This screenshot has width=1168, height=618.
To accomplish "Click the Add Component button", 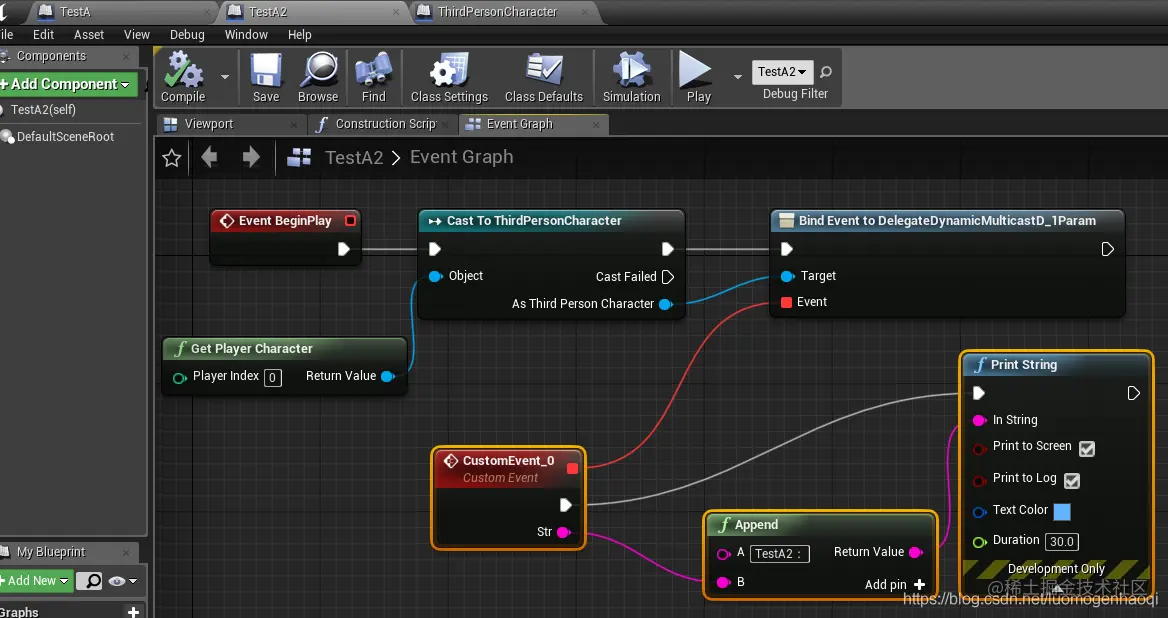I will (x=67, y=84).
